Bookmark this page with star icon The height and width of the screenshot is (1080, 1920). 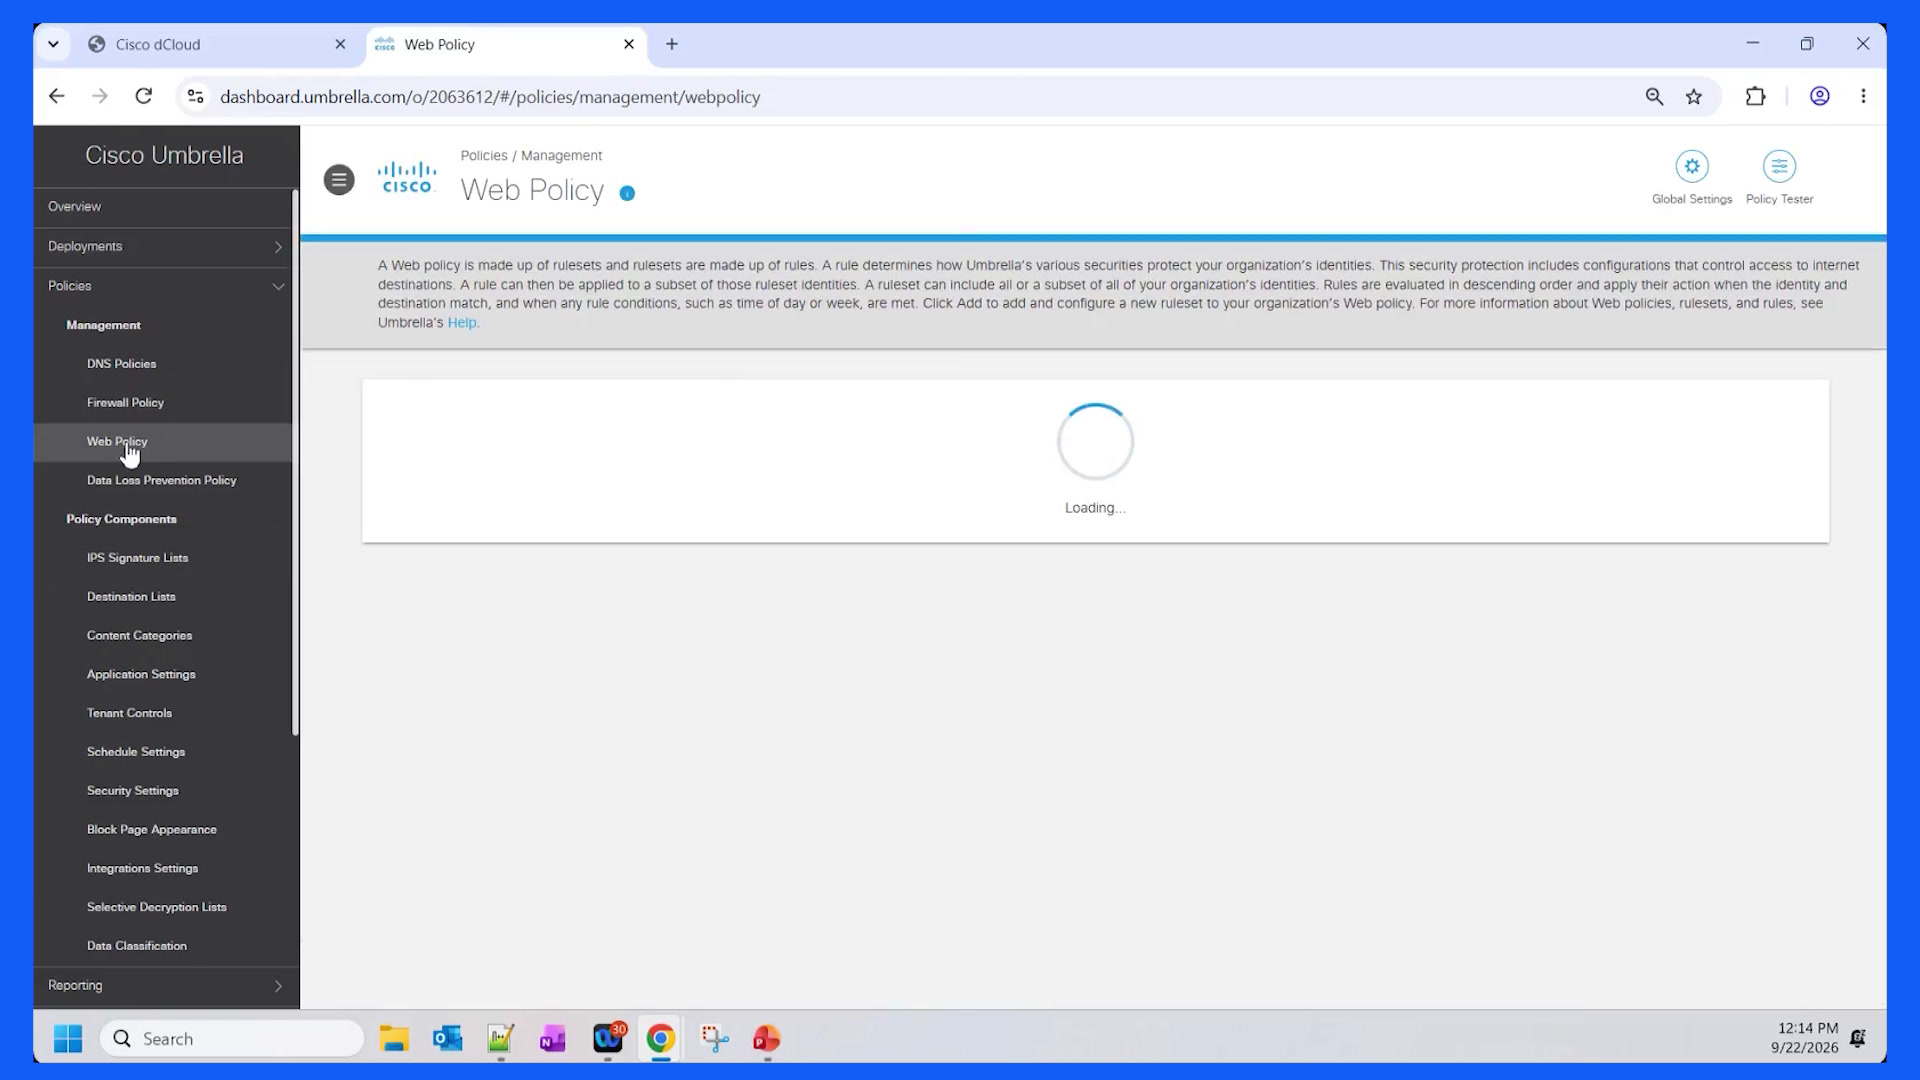[x=1693, y=97]
